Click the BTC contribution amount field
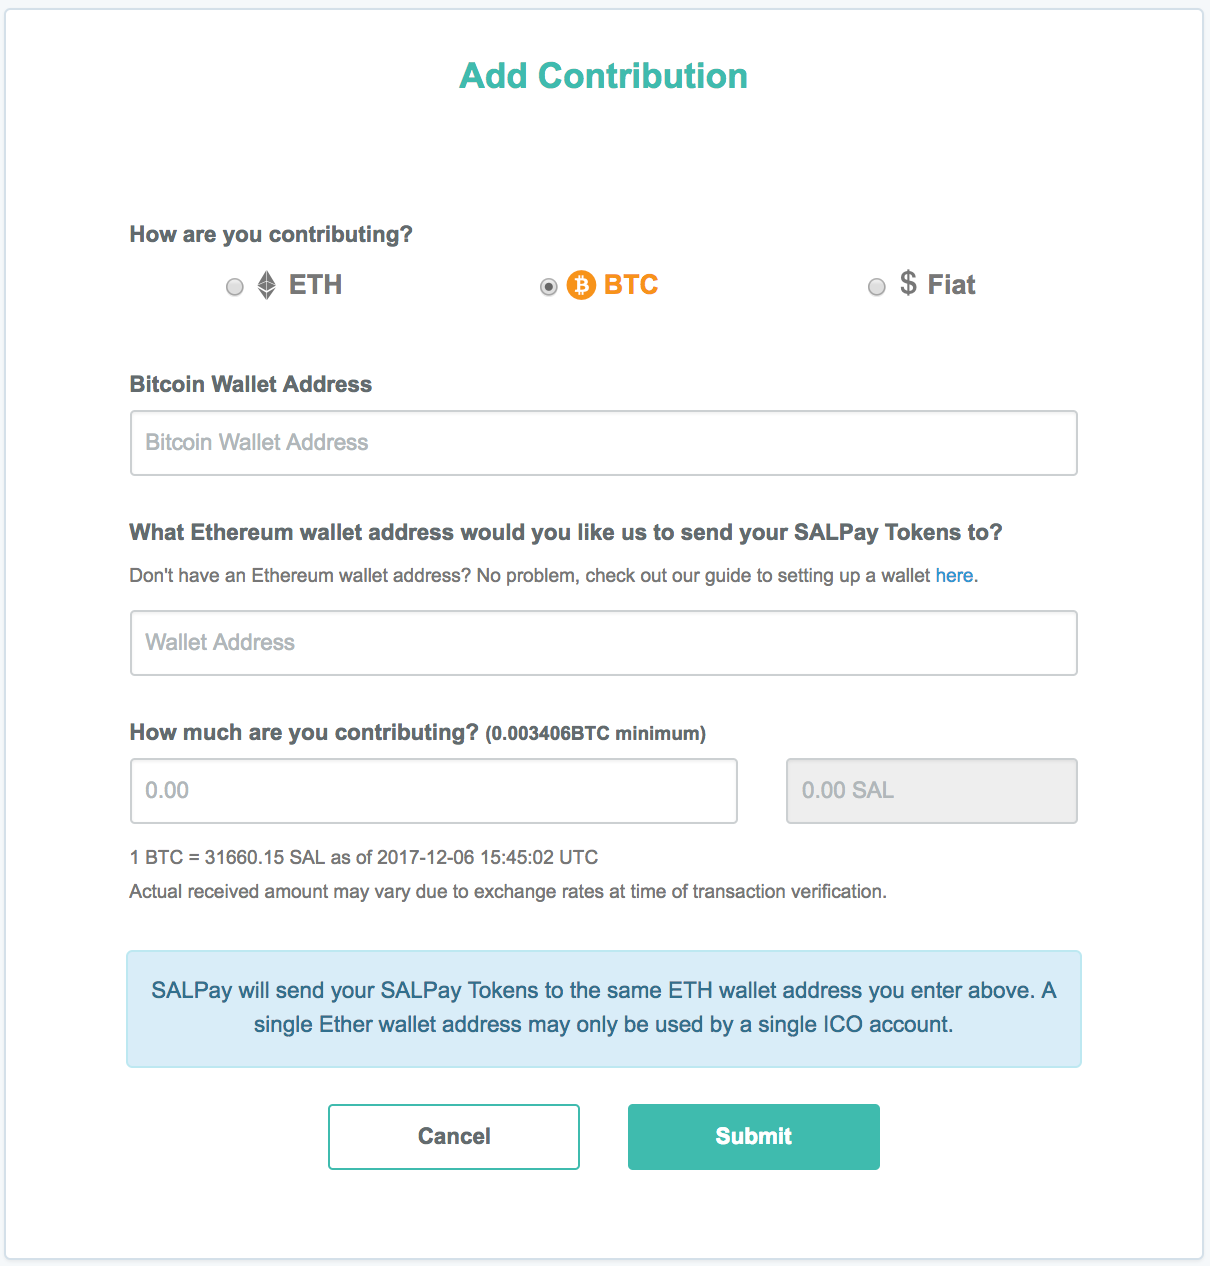1210x1266 pixels. (x=433, y=791)
